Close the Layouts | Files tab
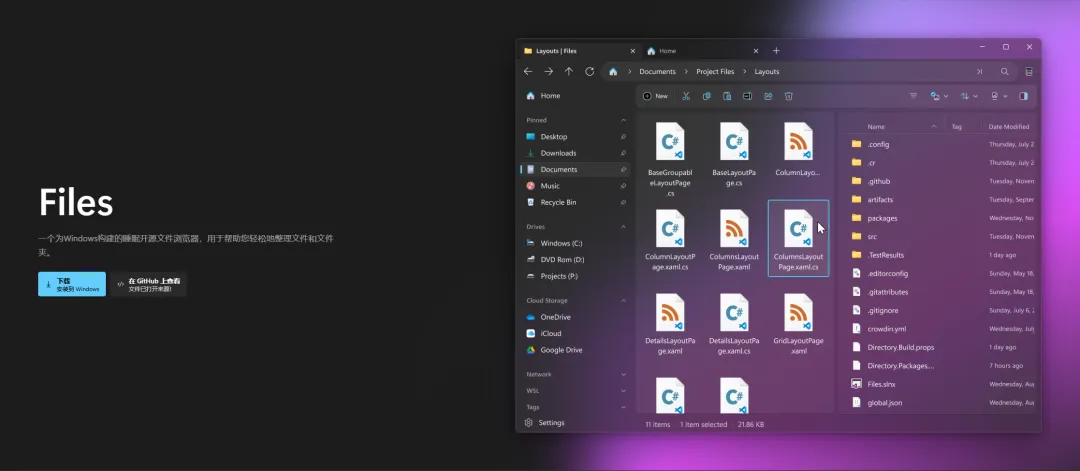Image resolution: width=1080 pixels, height=471 pixels. click(633, 51)
